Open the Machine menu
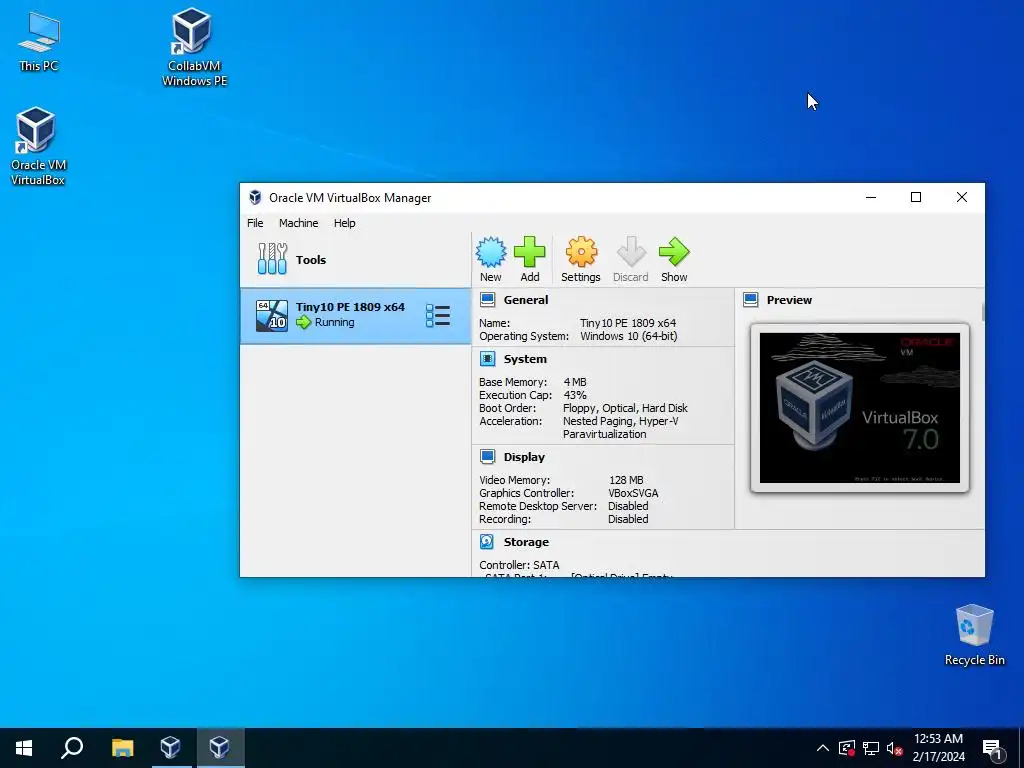The image size is (1024, 768). 298,223
